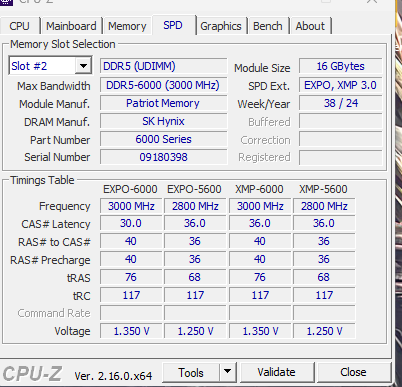Click the XMP-6000 CAS# Latency 36.0 cell
This screenshot has height=387, width=402.
pos(260,223)
